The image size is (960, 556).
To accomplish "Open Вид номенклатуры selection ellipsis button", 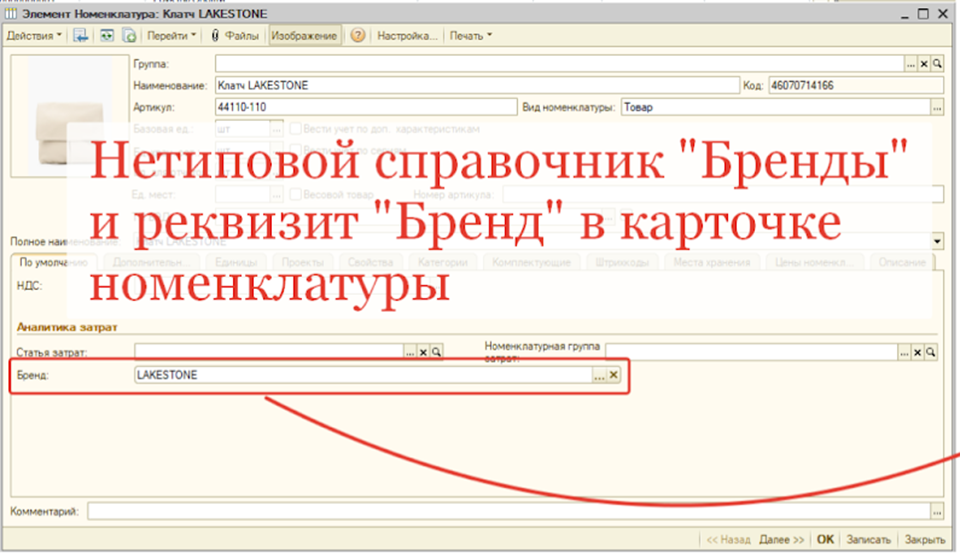I will 936,106.
